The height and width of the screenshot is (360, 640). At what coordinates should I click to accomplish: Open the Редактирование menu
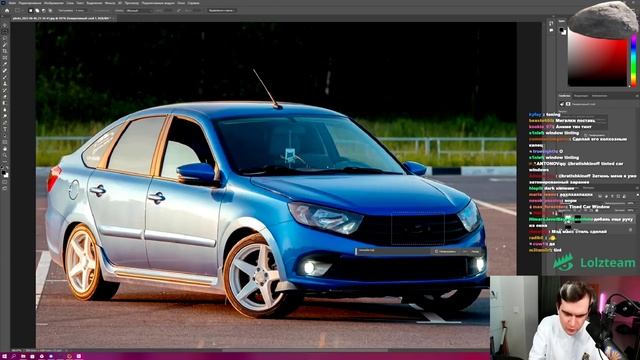coord(30,3)
